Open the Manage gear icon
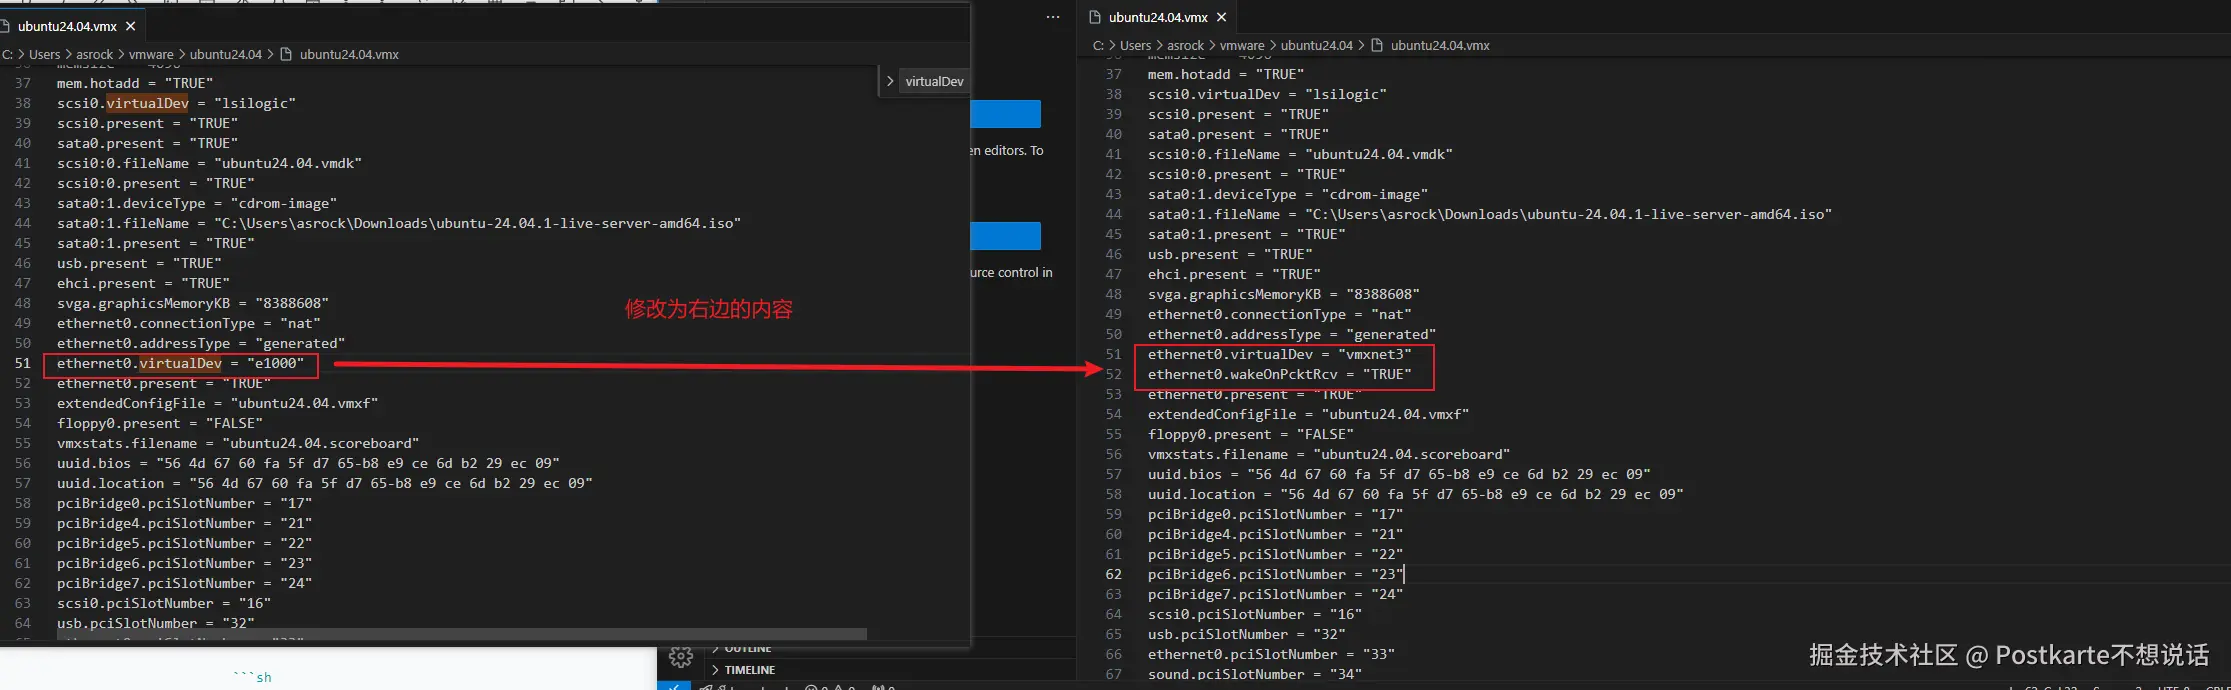 pos(681,657)
